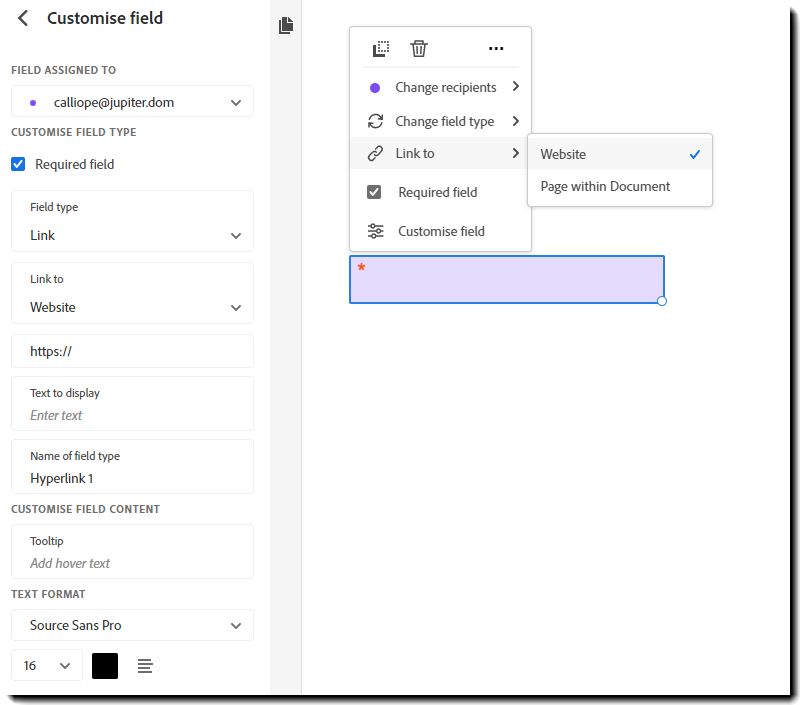800x705 pixels.
Task: Select Change field type menu item
Action: pos(441,121)
